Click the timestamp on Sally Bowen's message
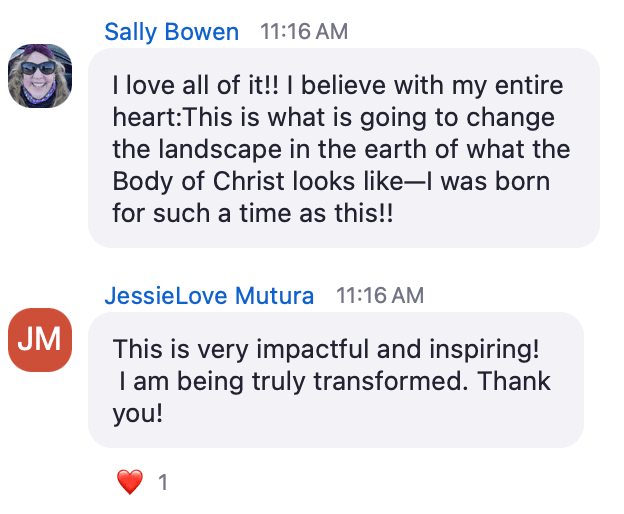The height and width of the screenshot is (514, 624). [304, 32]
